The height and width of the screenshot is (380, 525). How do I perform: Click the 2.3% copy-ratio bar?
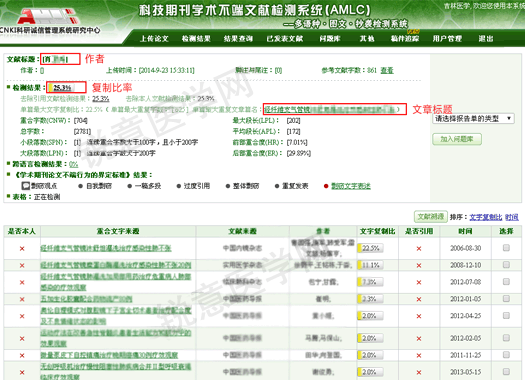point(370,299)
